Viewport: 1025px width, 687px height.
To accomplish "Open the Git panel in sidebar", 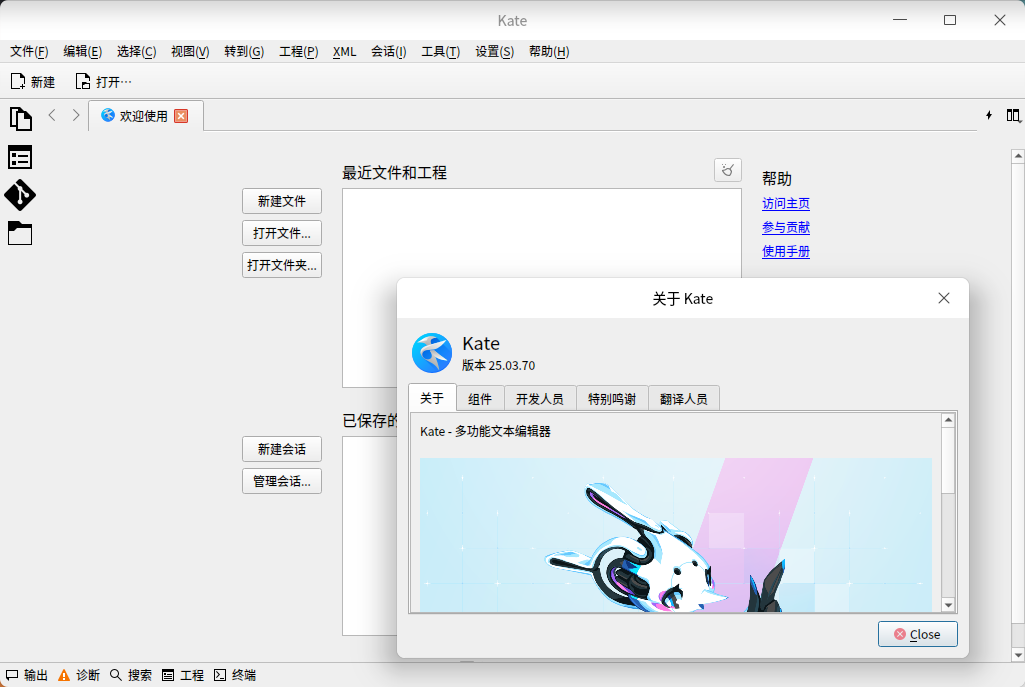I will tap(20, 194).
